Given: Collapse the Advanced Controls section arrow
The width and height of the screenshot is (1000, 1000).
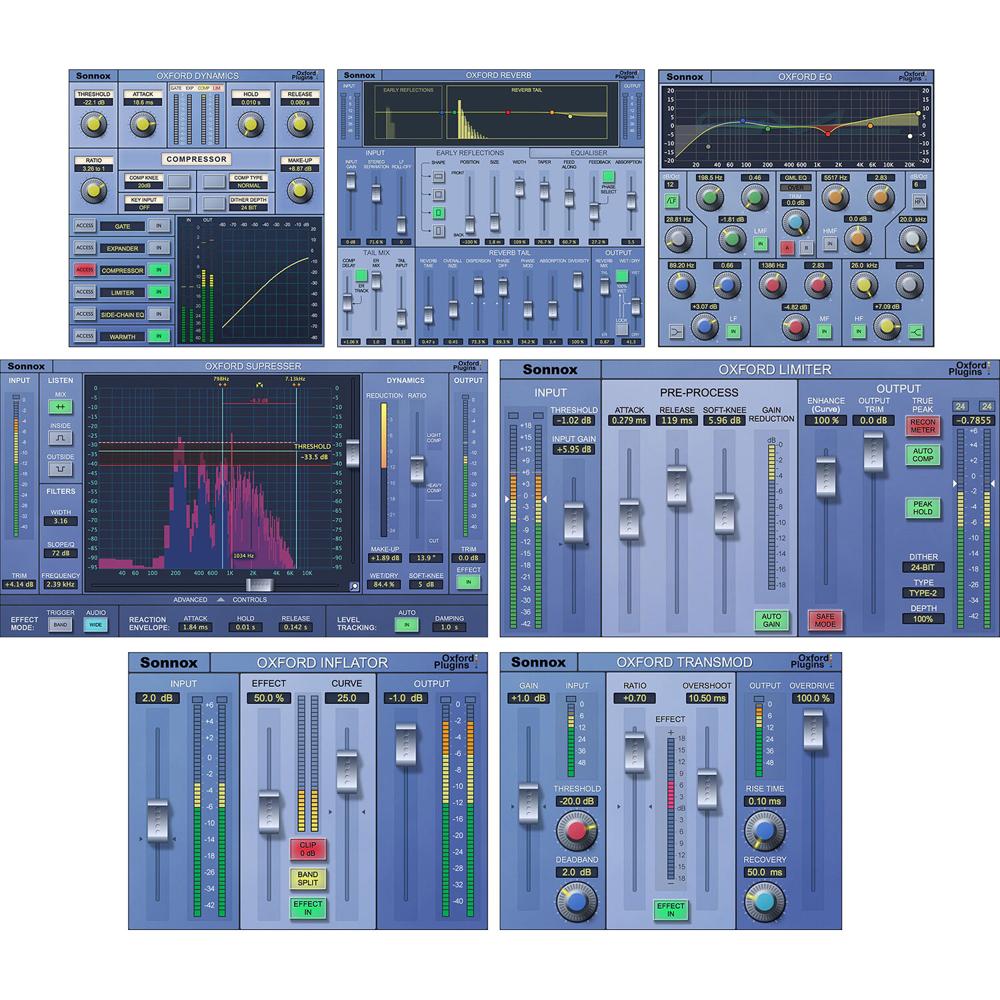Looking at the screenshot, I should 220,600.
